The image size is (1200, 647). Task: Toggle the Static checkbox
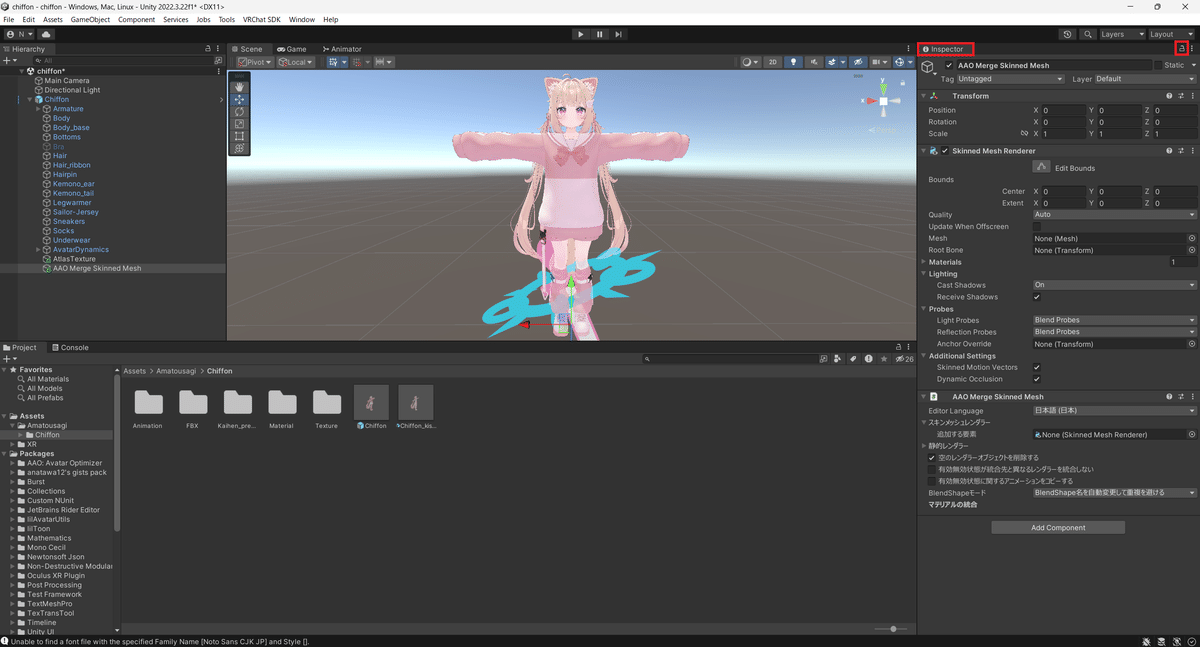1159,65
